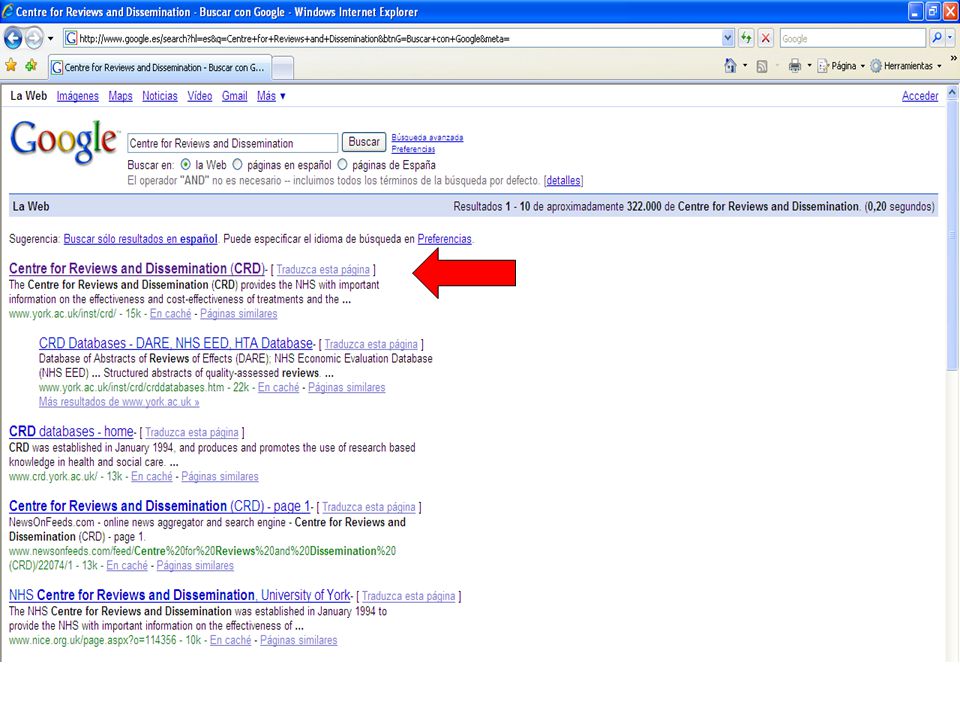Open first result Centre for Reviews and Dissemination (CRD)
This screenshot has height=720, width=960.
136,269
